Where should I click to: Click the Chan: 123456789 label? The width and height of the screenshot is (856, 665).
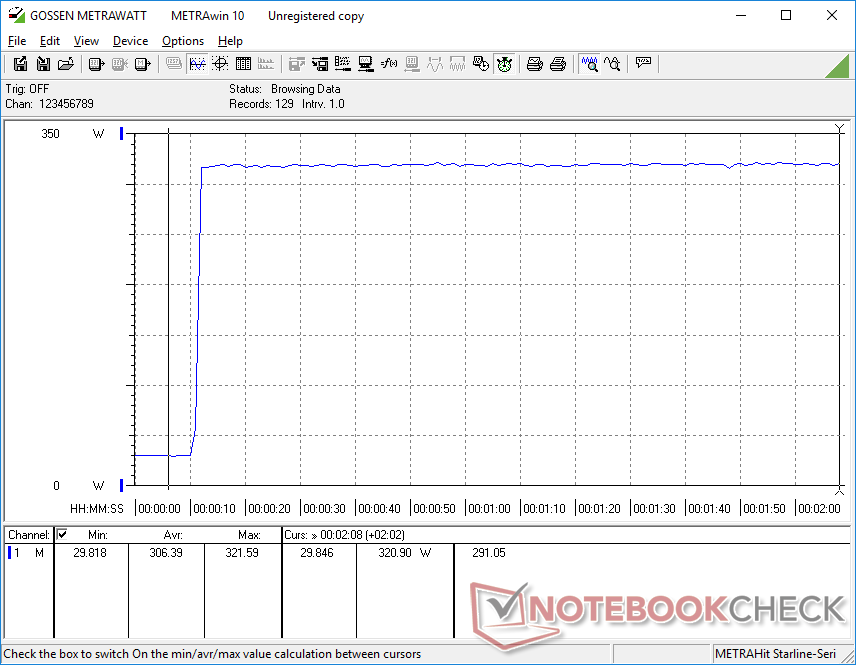(49, 104)
